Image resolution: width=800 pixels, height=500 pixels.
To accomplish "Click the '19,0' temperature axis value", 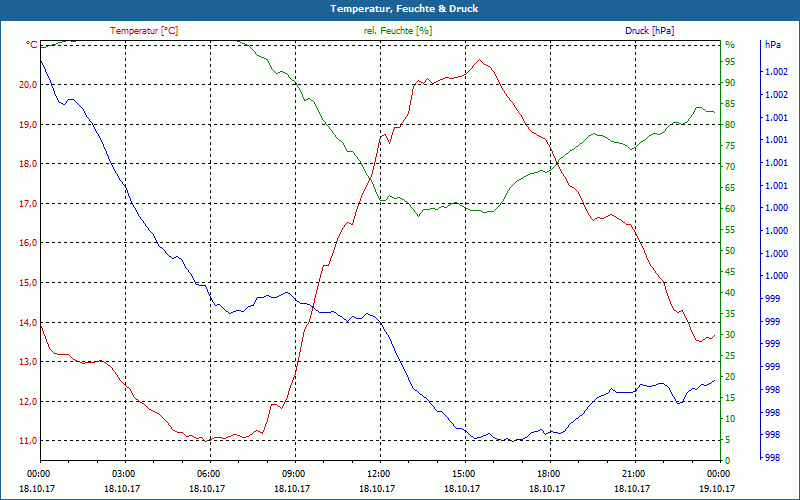I will coord(28,124).
